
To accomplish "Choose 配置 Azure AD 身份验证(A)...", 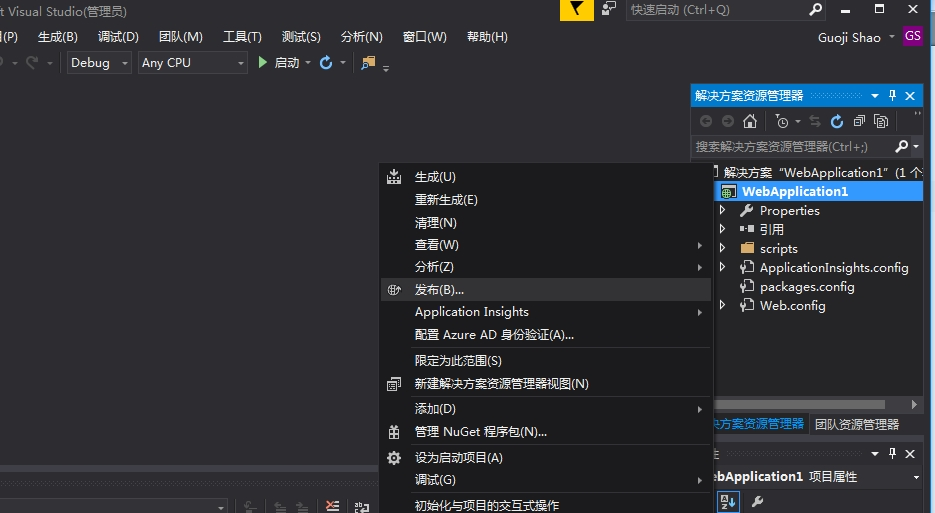I will 546,335.
